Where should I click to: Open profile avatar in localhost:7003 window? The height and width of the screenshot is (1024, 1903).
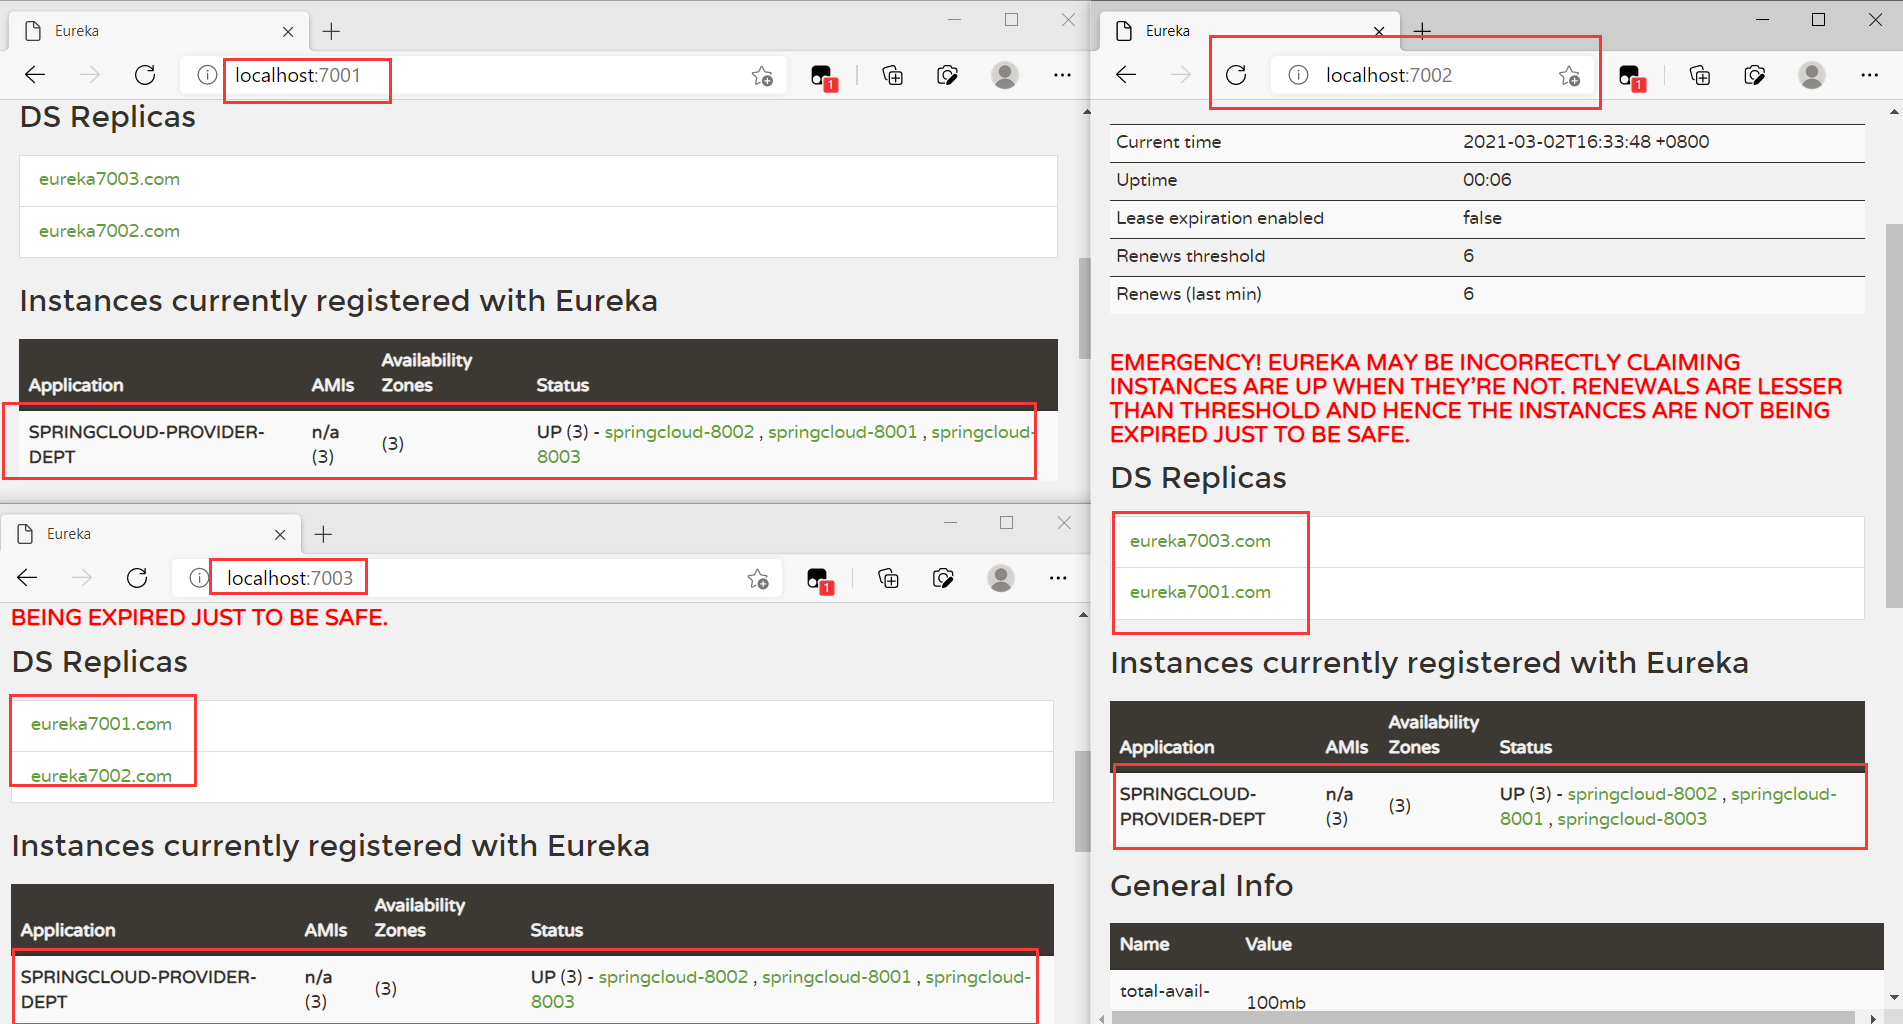pyautogui.click(x=1001, y=578)
